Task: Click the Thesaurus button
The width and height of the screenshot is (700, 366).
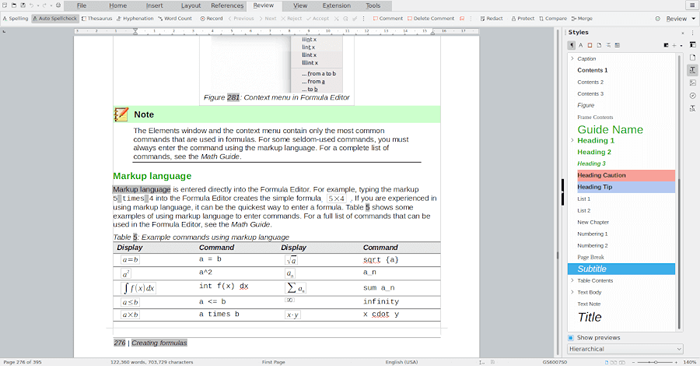Action: click(97, 18)
